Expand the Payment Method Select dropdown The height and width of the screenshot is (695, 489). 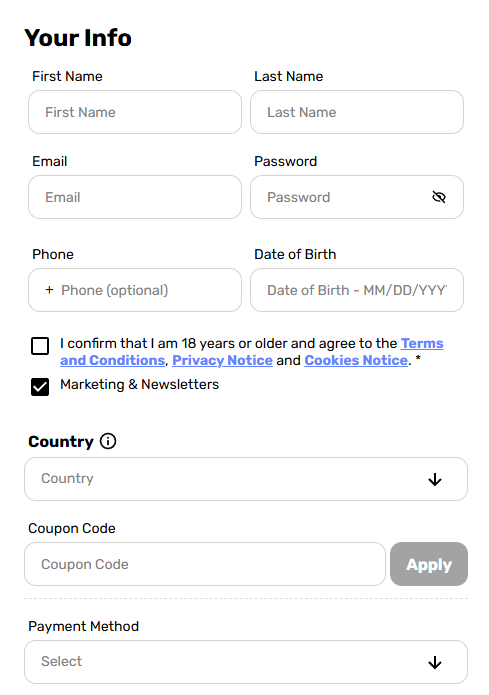246,662
